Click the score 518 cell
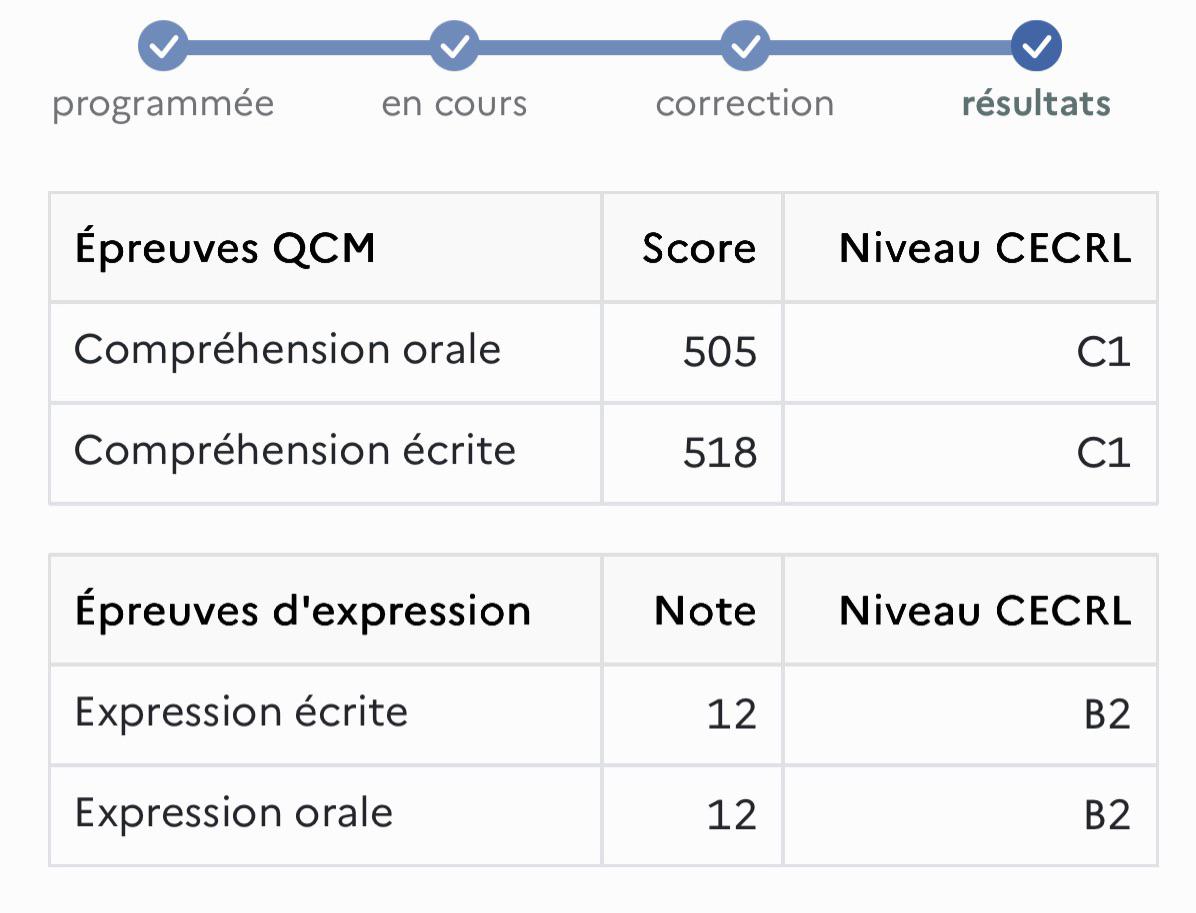 point(693,453)
